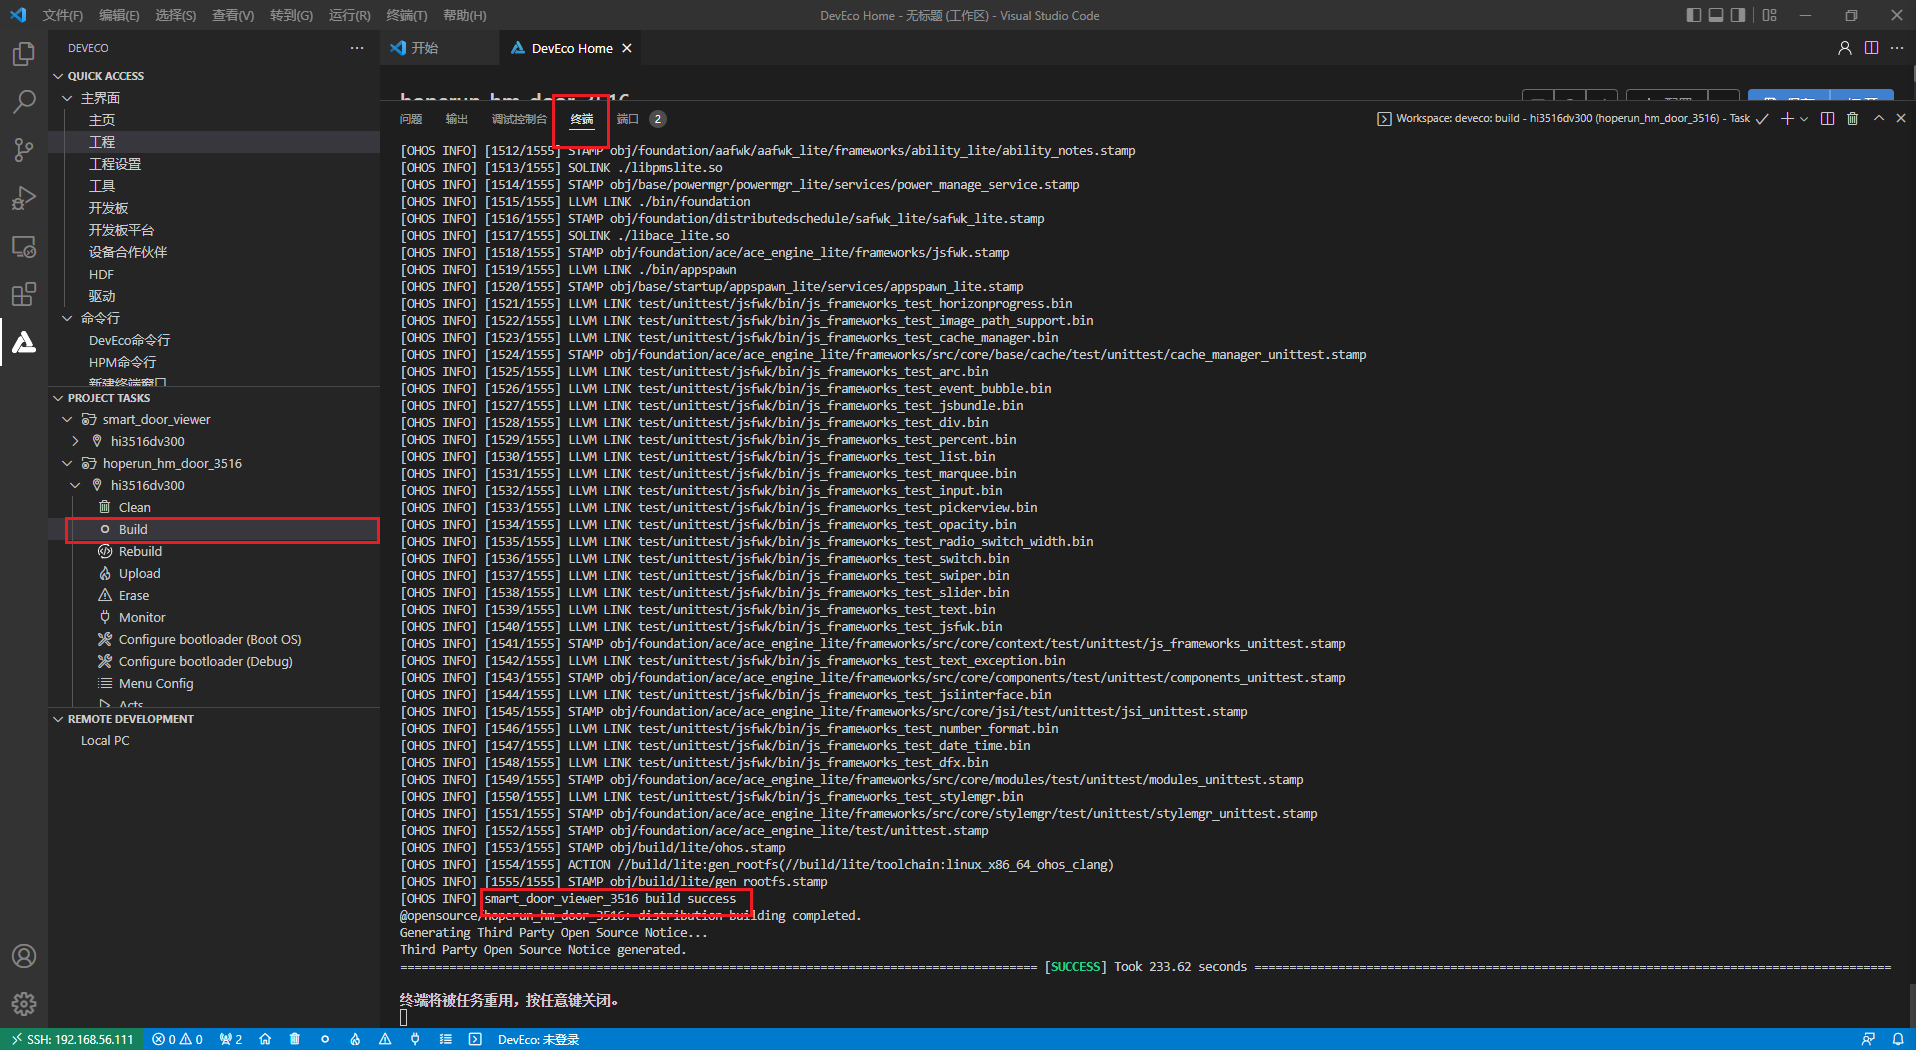
Task: Close the DevEco Home tab
Action: [627, 48]
